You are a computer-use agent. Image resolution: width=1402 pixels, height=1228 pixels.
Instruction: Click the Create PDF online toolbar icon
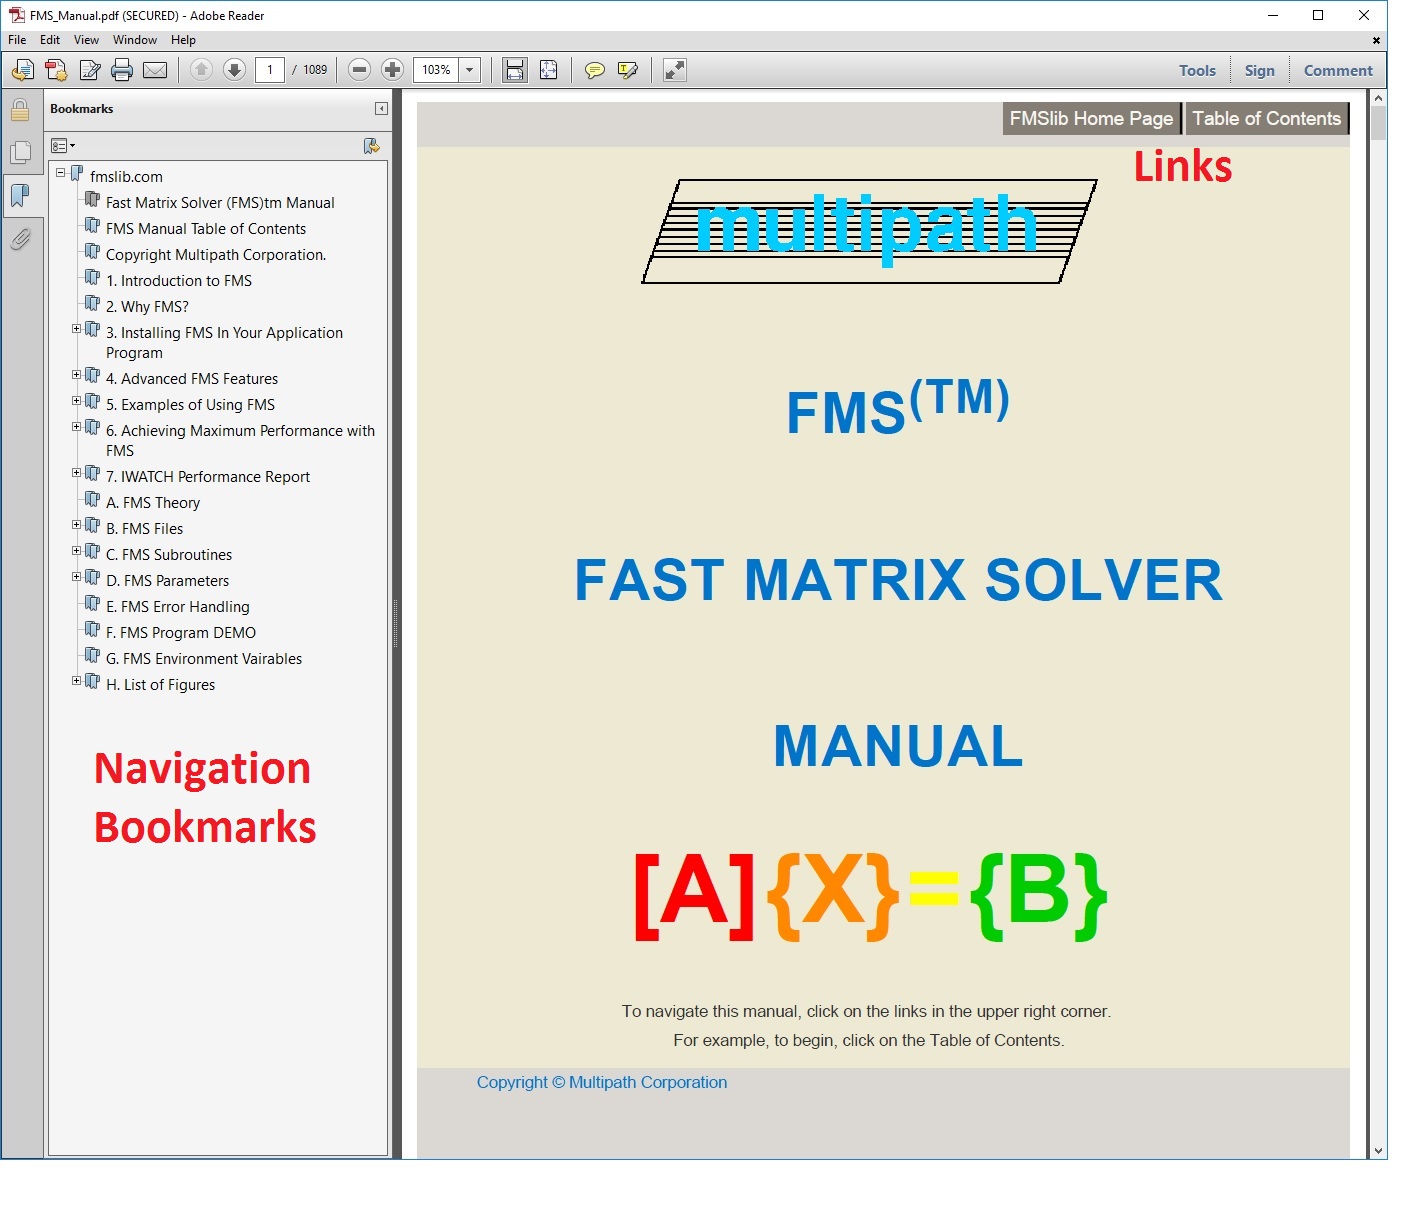23,70
